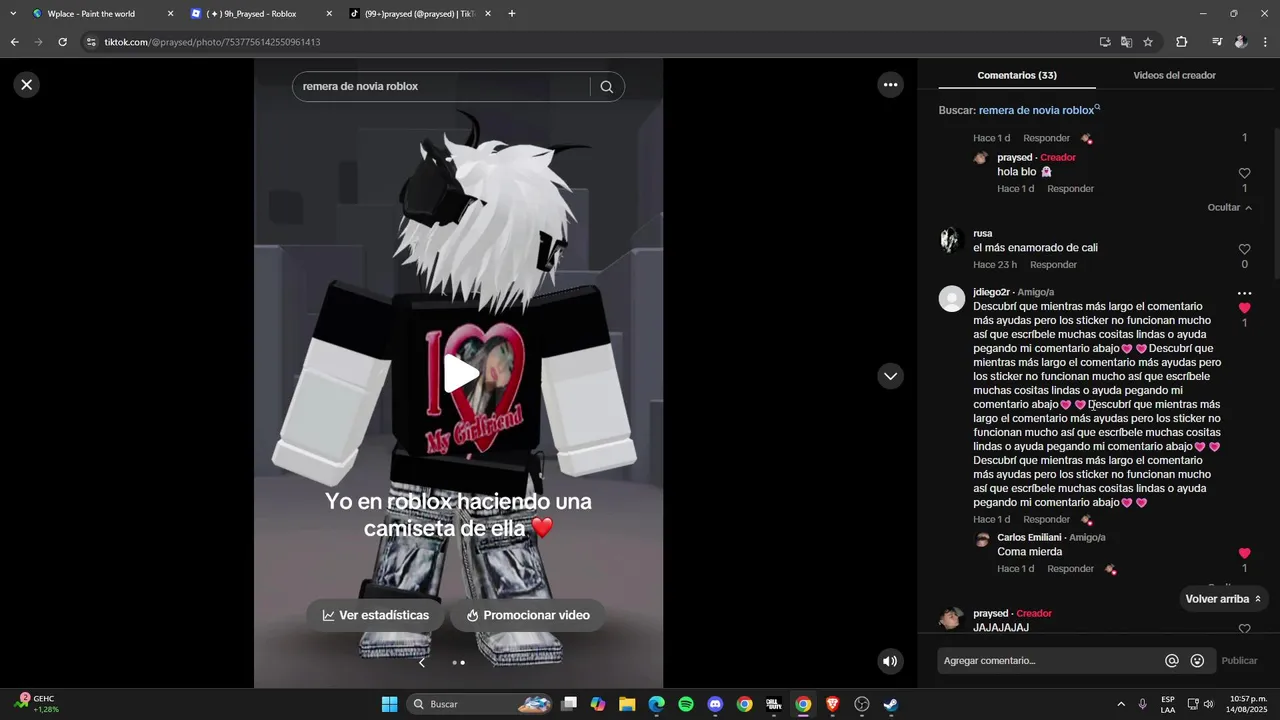Open jdiego2r's profile avatar
The width and height of the screenshot is (1280, 720).
click(951, 298)
